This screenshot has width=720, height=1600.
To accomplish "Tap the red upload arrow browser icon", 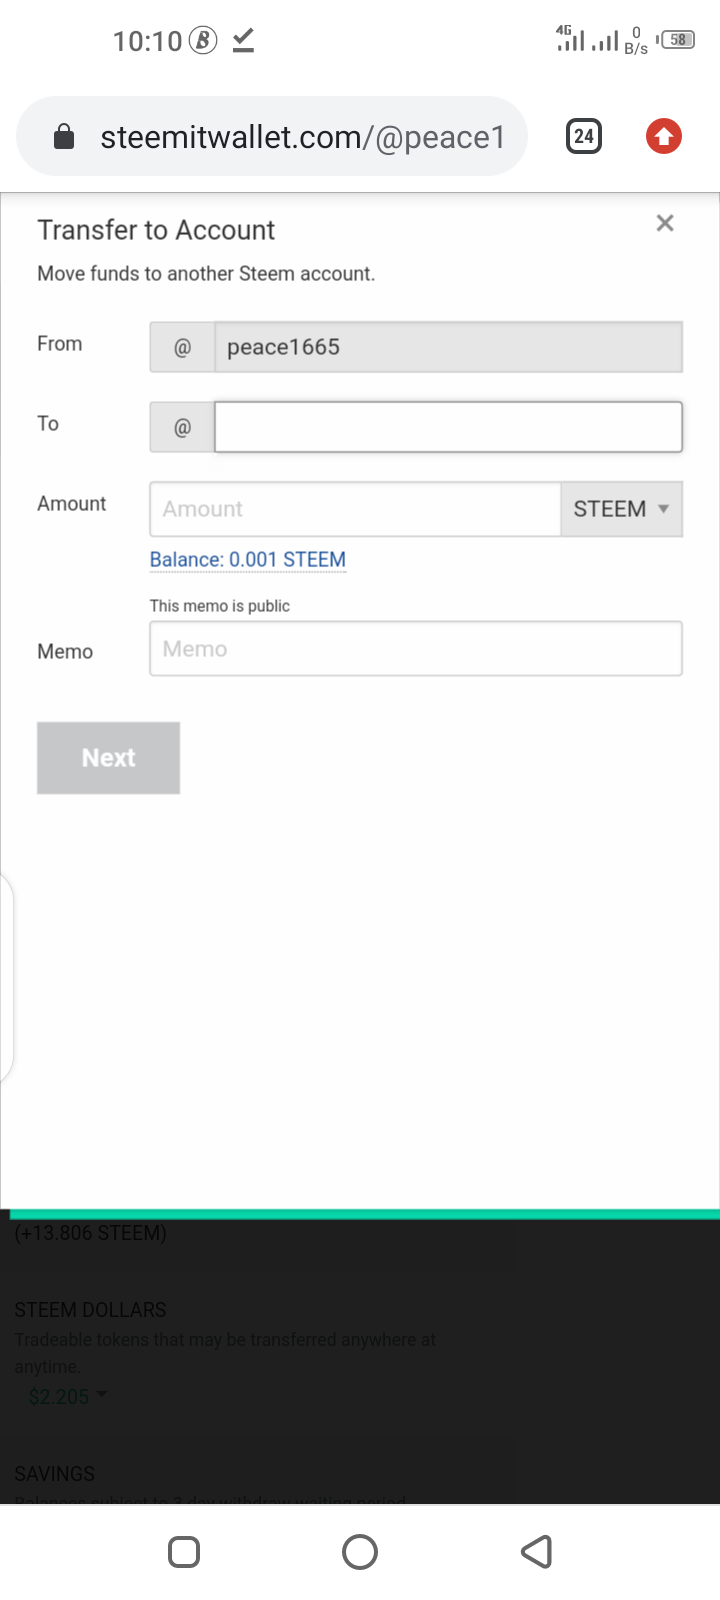I will point(664,136).
